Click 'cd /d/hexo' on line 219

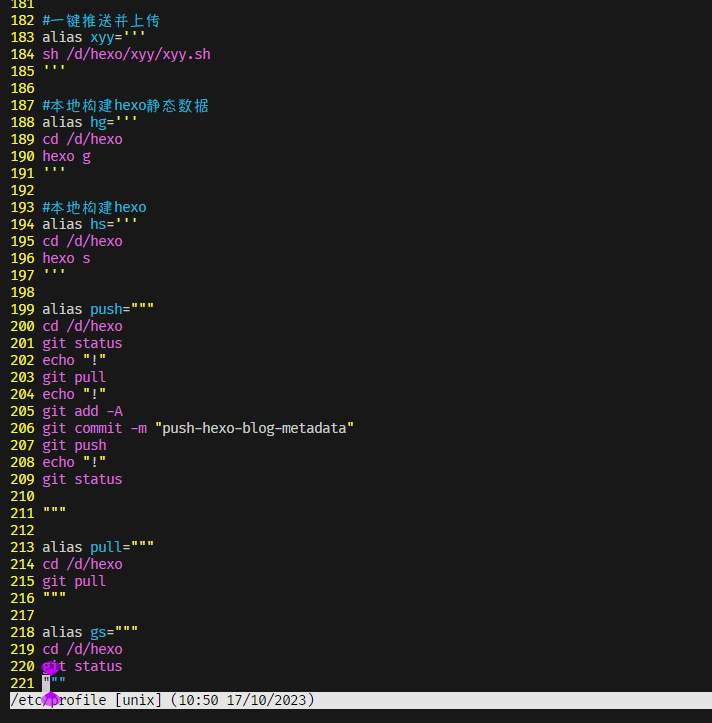click(83, 649)
